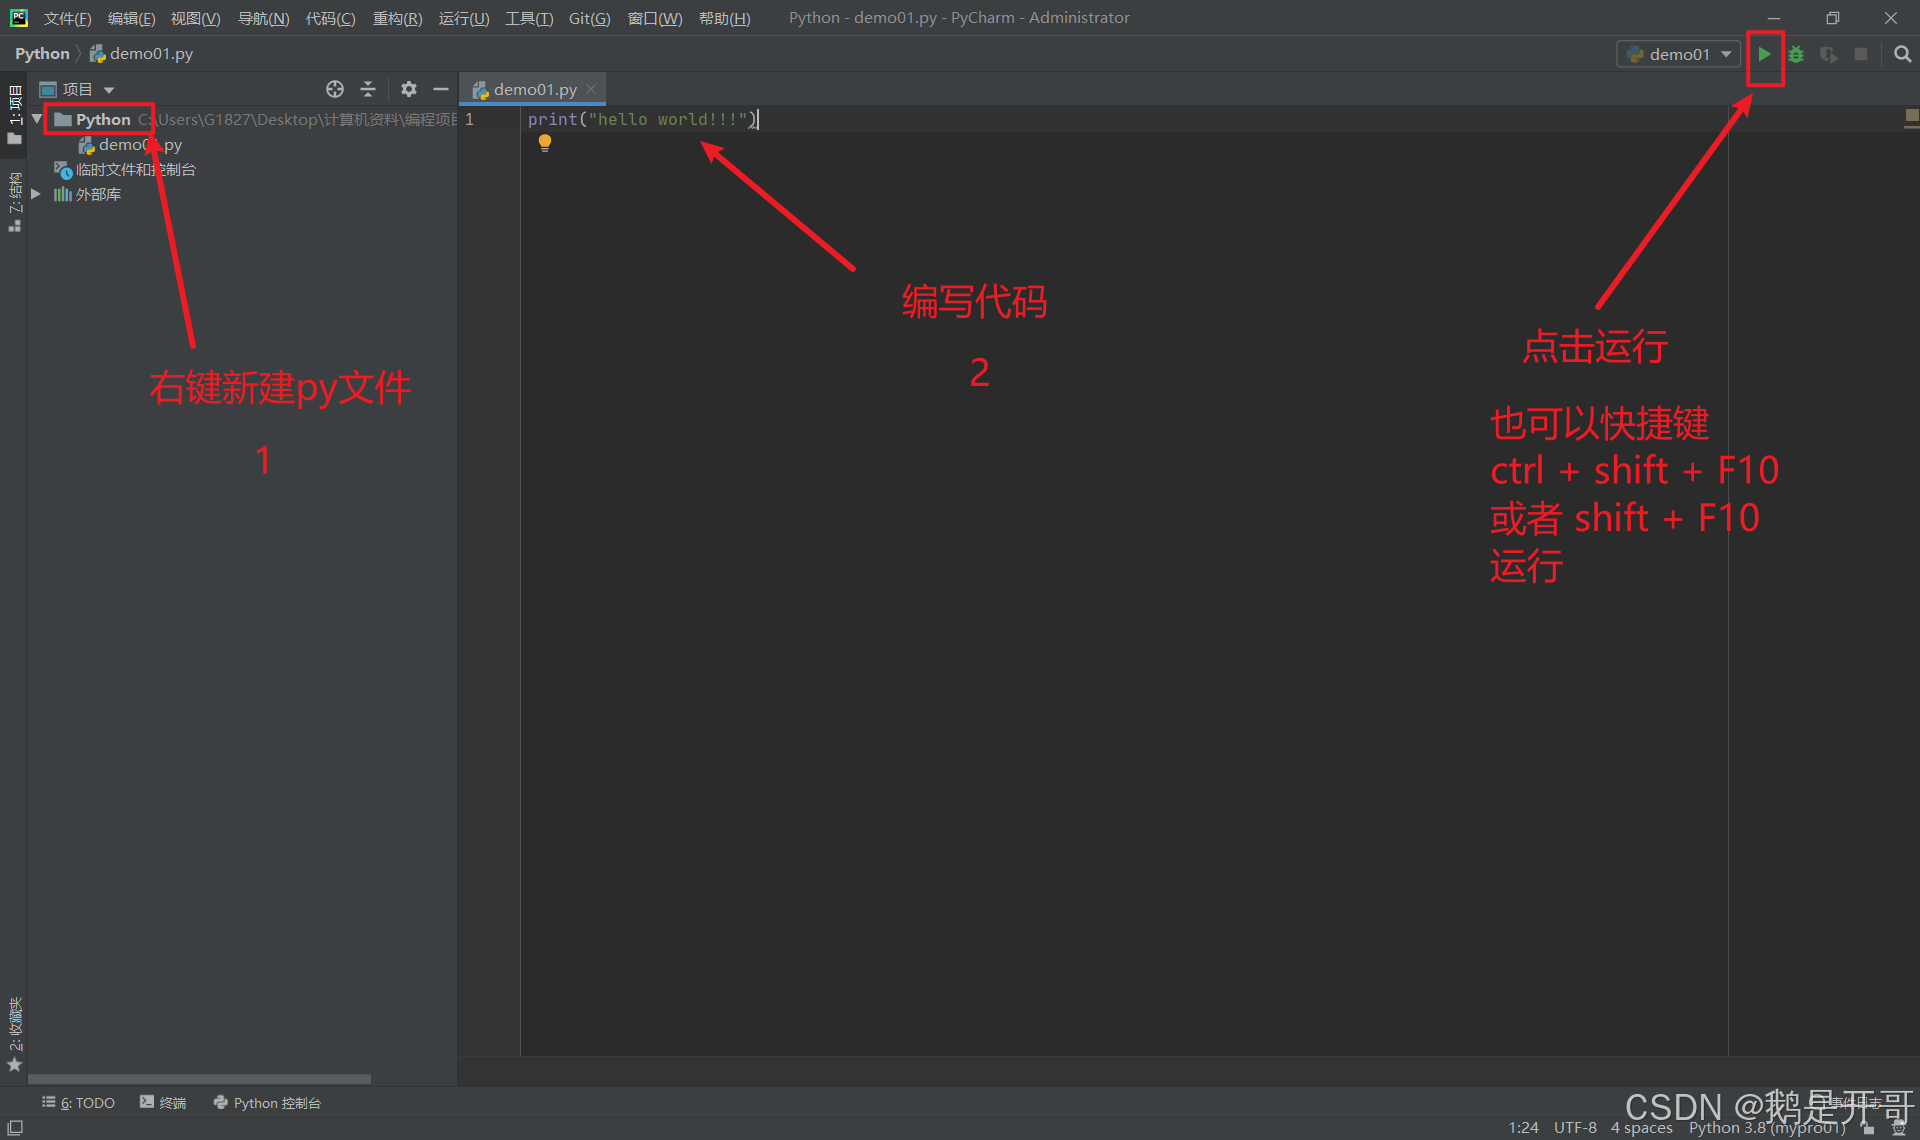Screen dimensions: 1920x1140
Task: Open project panel settings gear
Action: 408,89
